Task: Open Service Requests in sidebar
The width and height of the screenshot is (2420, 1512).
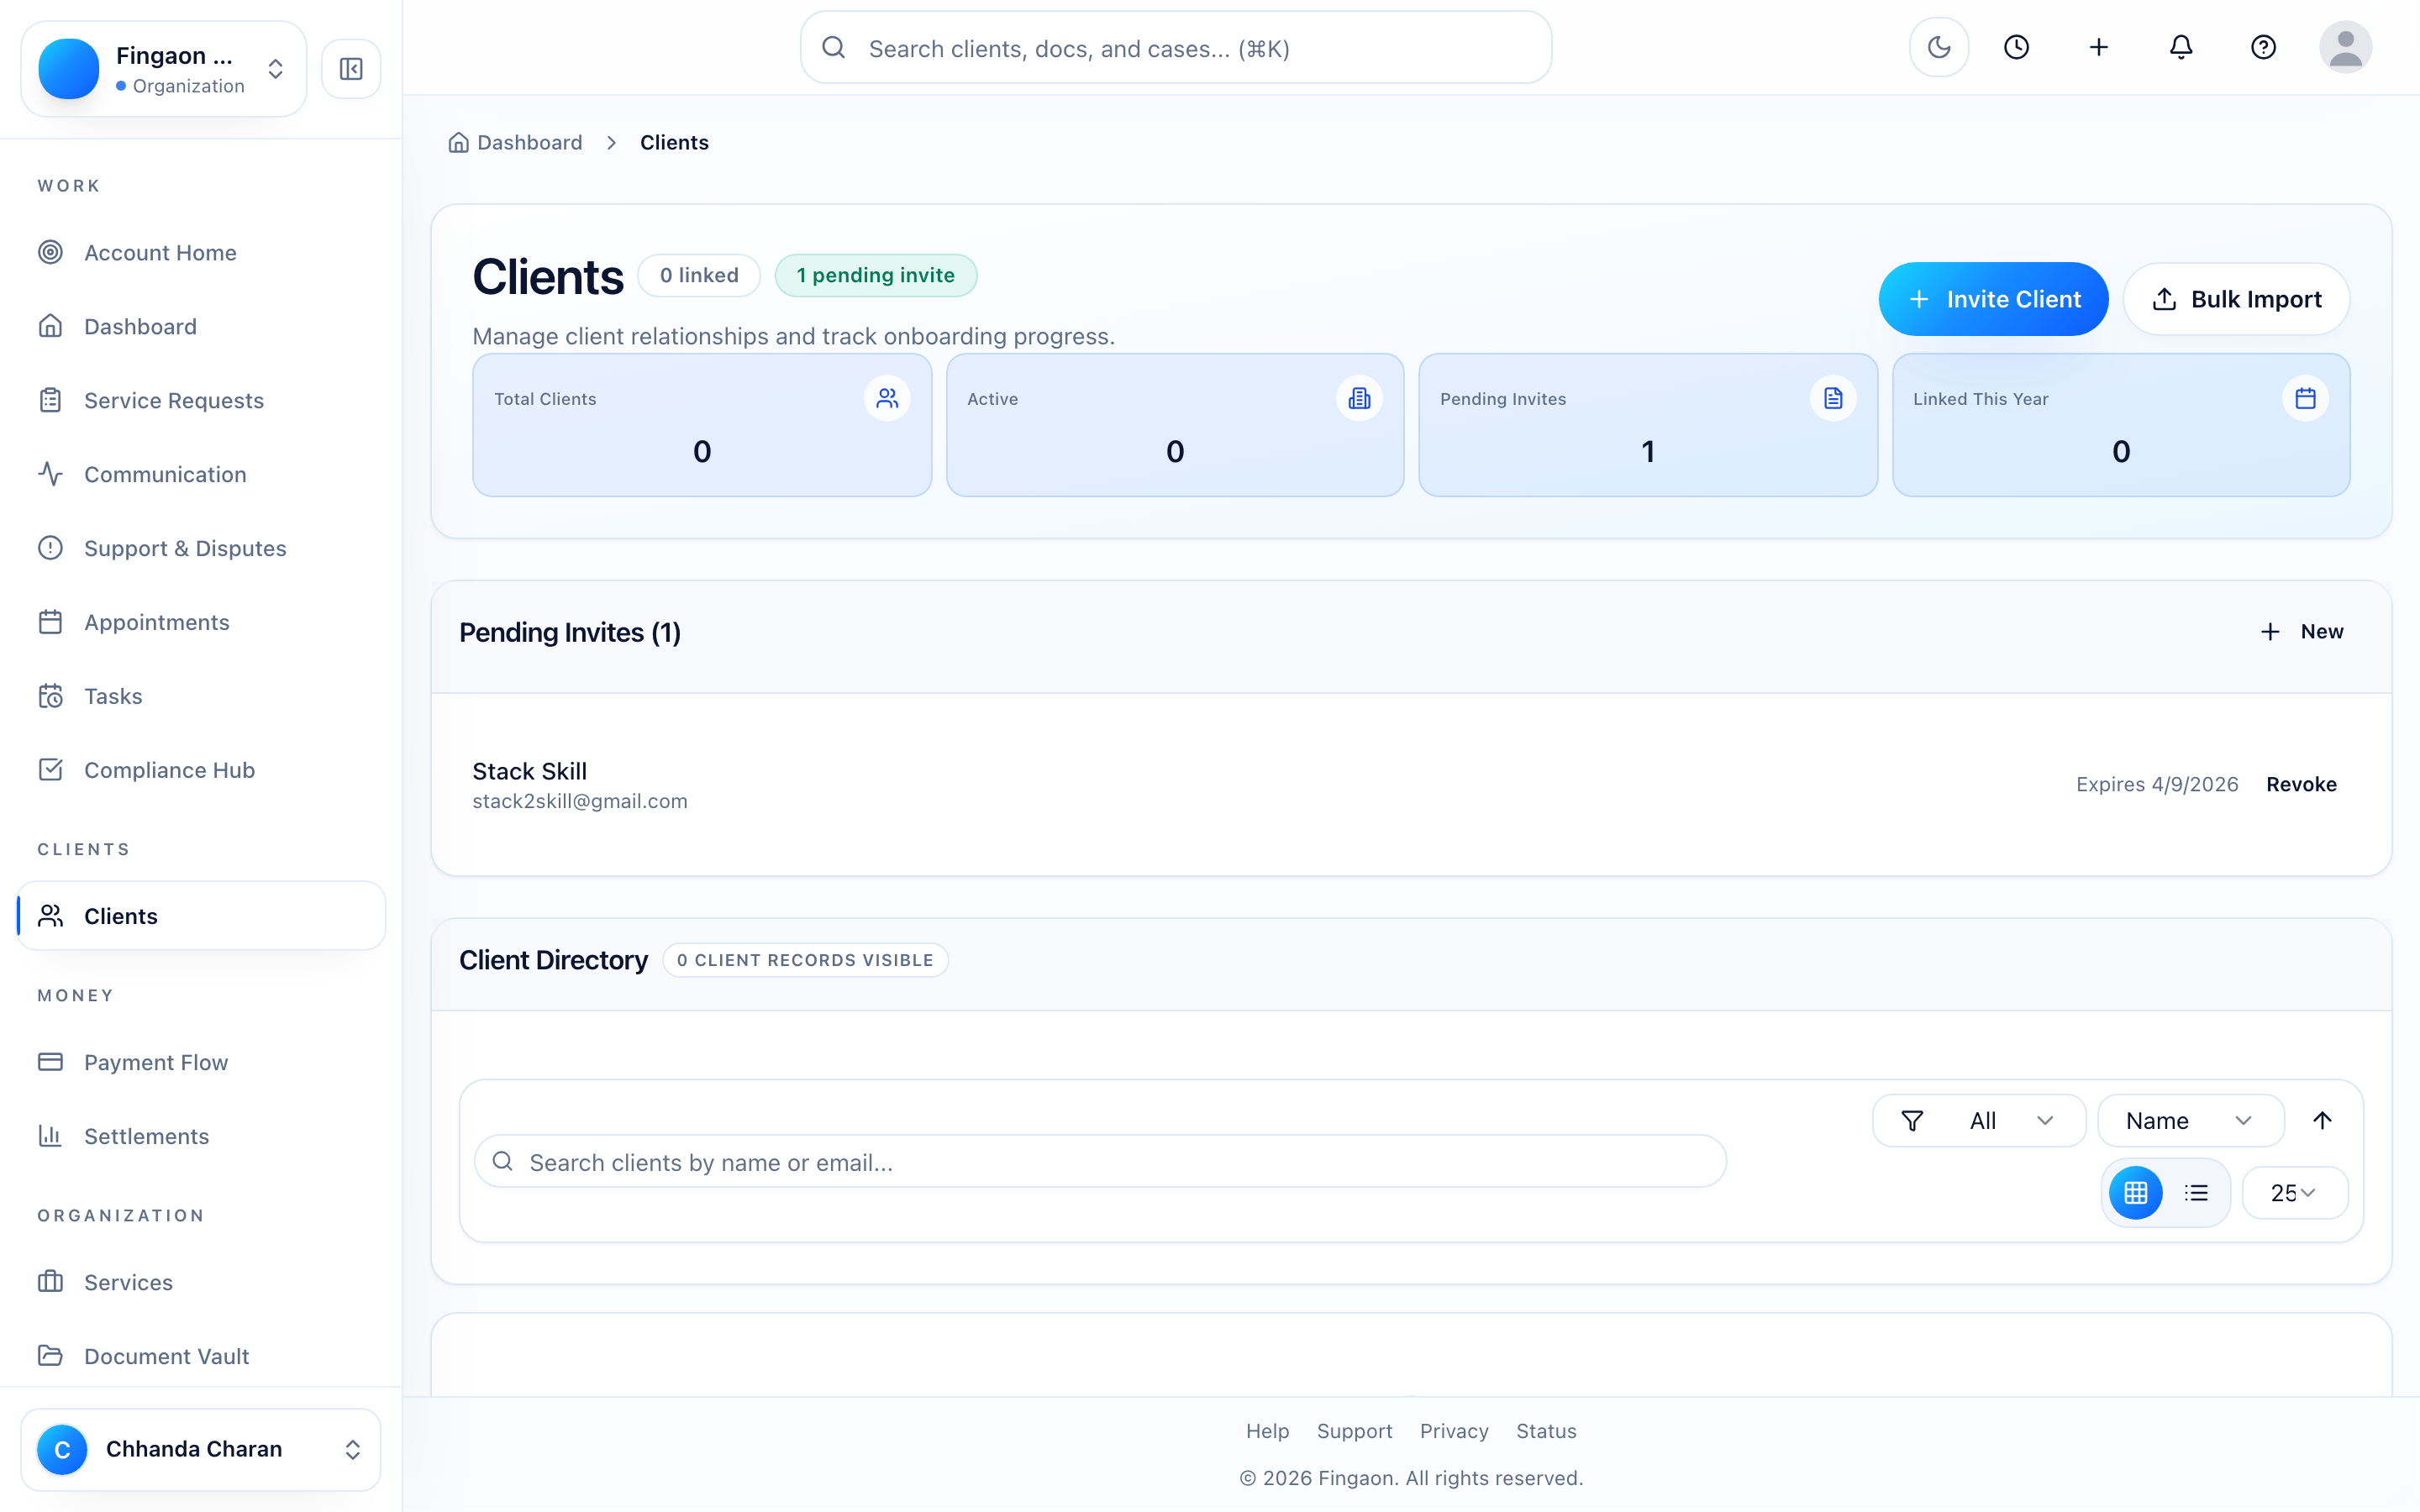Action: click(x=200, y=400)
